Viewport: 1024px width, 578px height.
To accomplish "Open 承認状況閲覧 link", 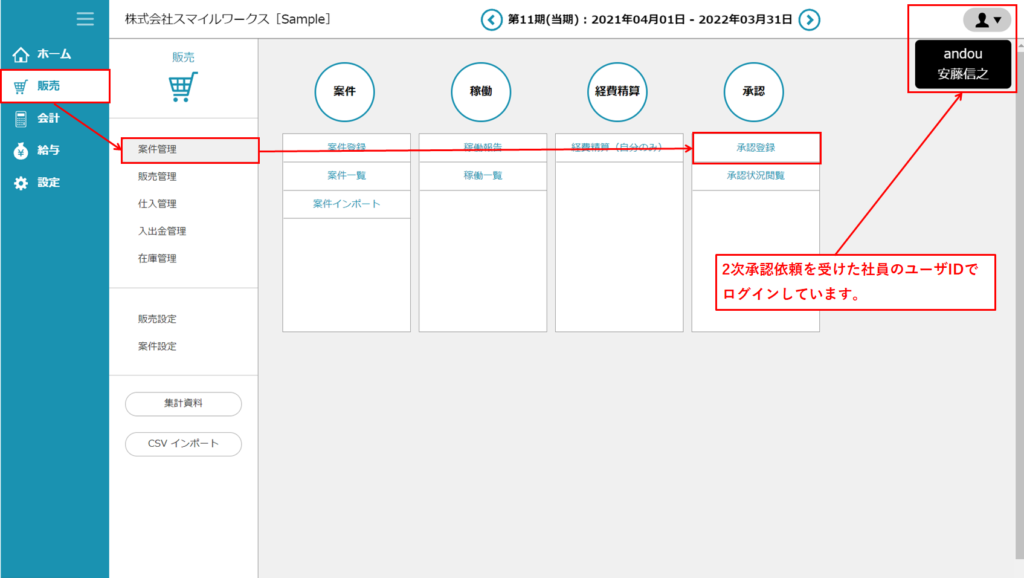I will pos(756,176).
